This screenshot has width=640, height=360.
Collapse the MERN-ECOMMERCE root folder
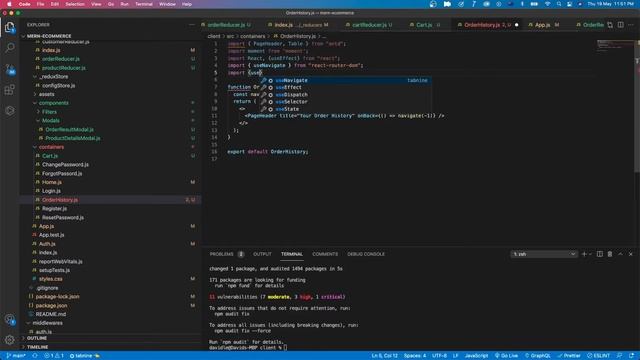coord(49,36)
